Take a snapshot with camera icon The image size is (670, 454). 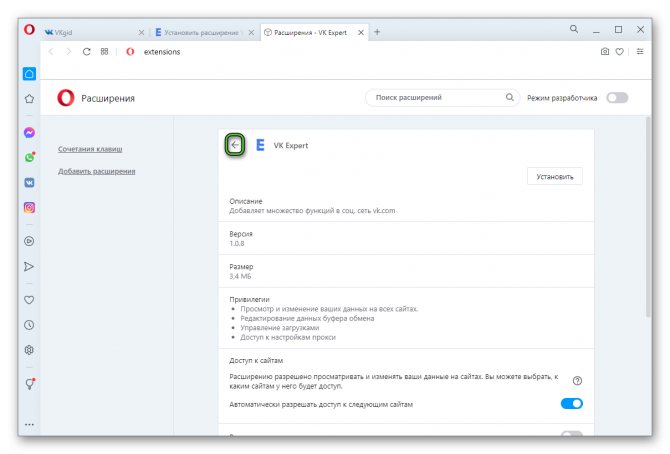click(605, 52)
